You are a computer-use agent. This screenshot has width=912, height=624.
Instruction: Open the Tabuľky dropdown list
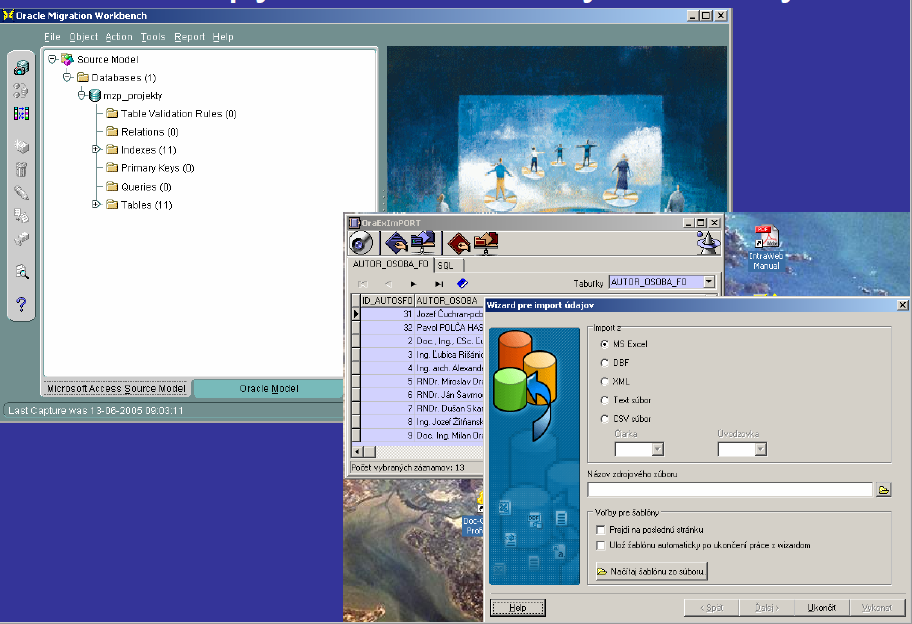pos(709,283)
